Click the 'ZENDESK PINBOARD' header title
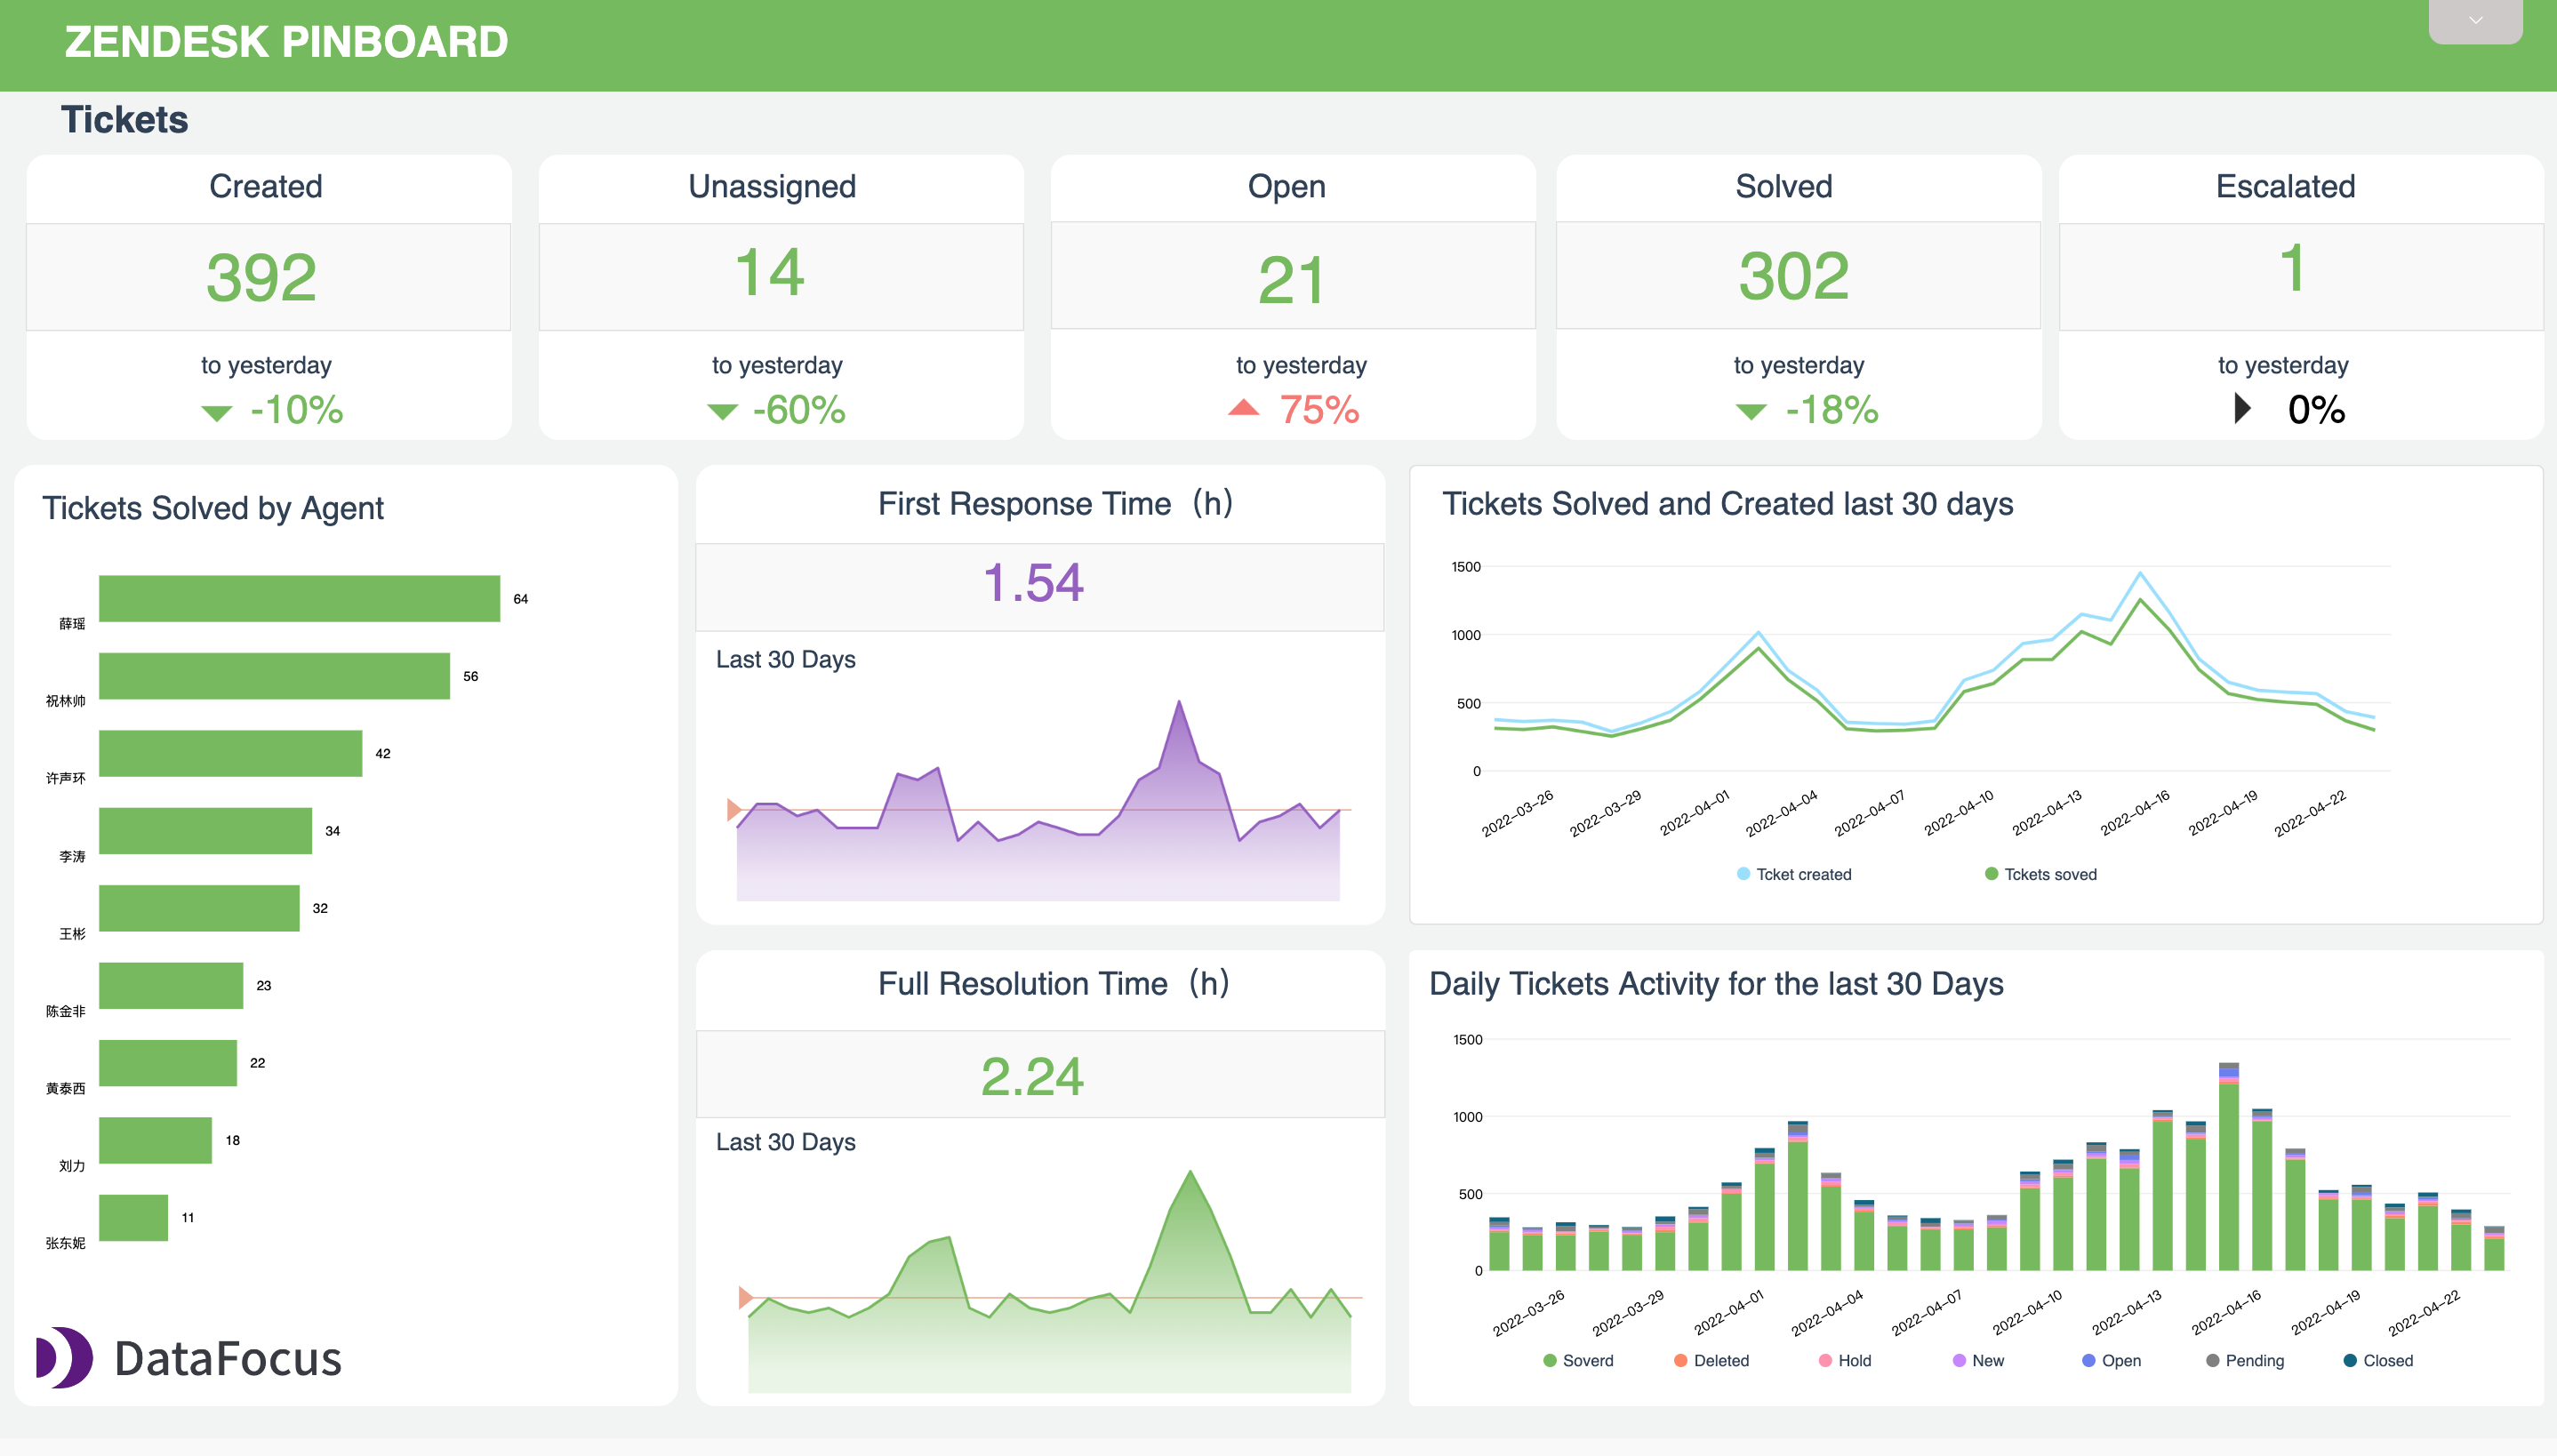Viewport: 2557px width, 1456px height. click(x=287, y=42)
